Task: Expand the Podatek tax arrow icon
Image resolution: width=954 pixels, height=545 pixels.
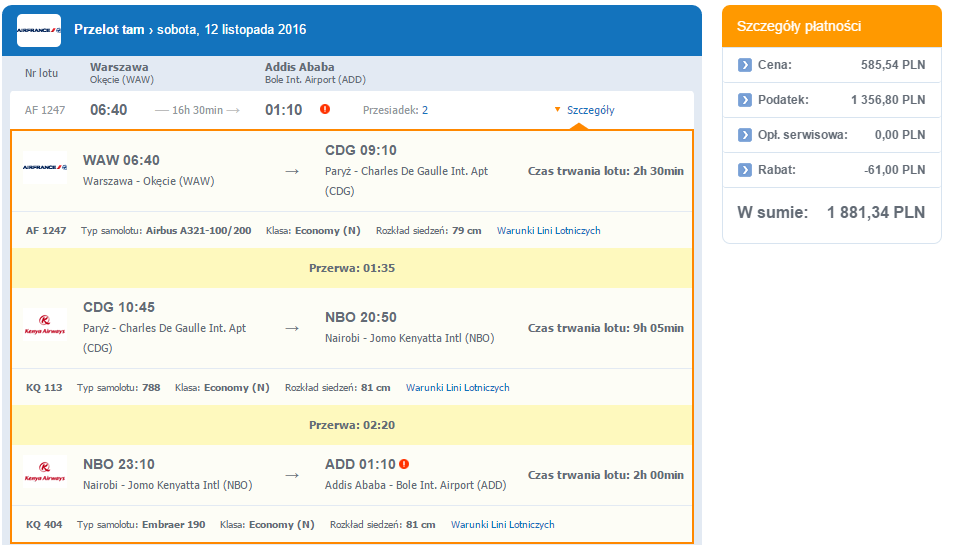Action: coord(745,100)
